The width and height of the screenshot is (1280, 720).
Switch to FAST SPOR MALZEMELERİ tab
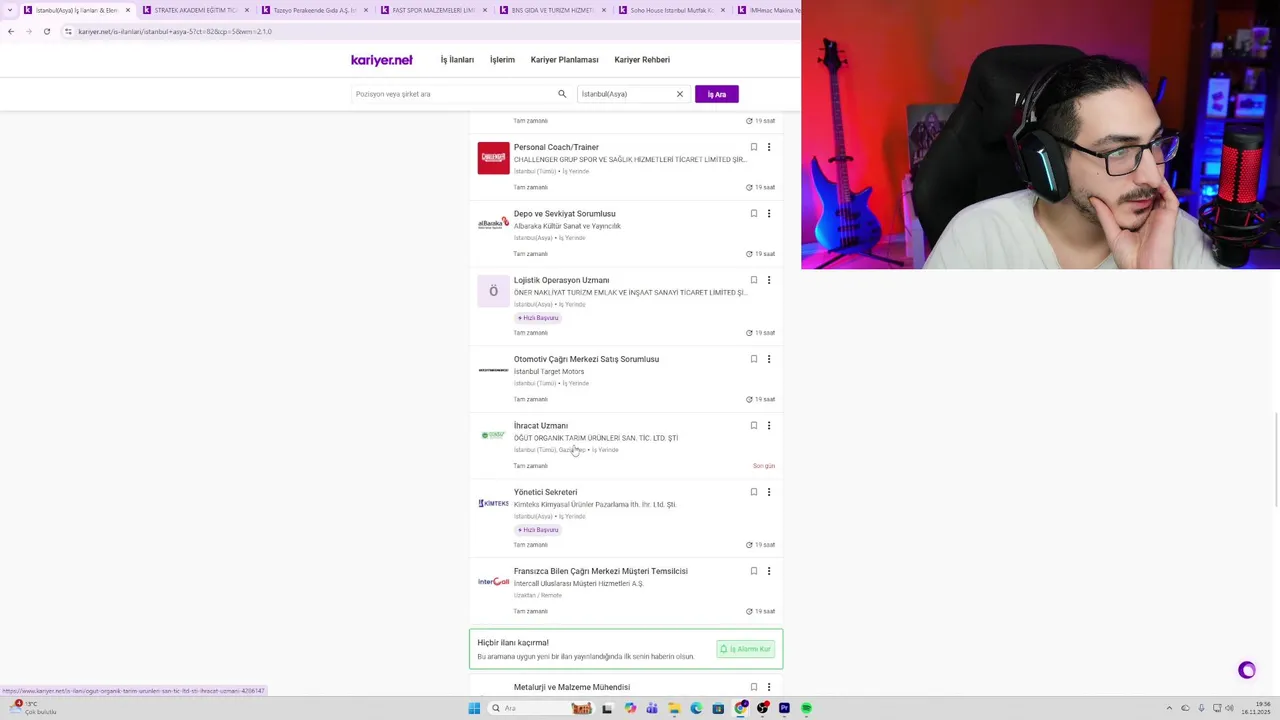(434, 10)
